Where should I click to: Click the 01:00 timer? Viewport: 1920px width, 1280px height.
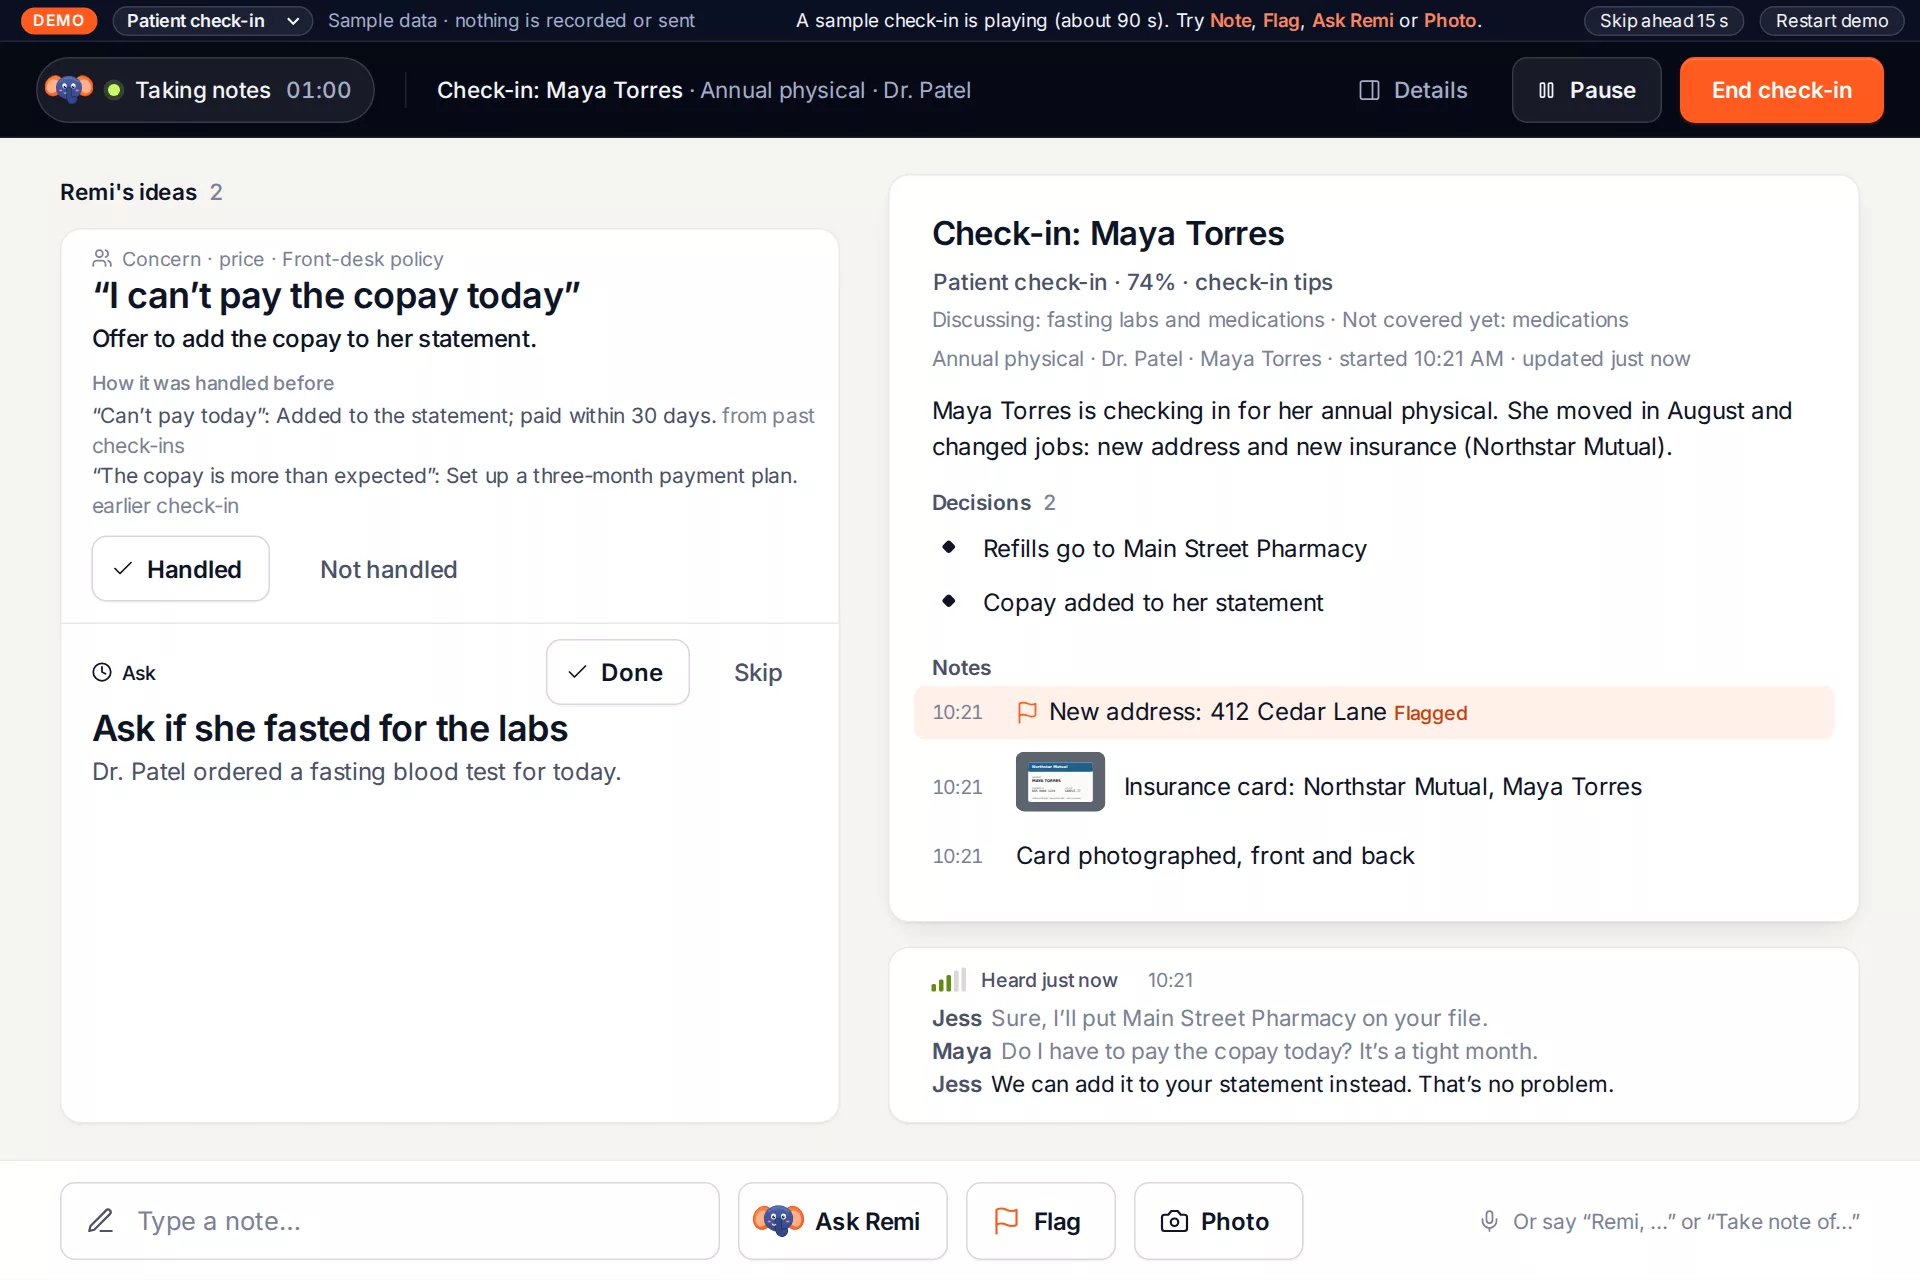[318, 90]
